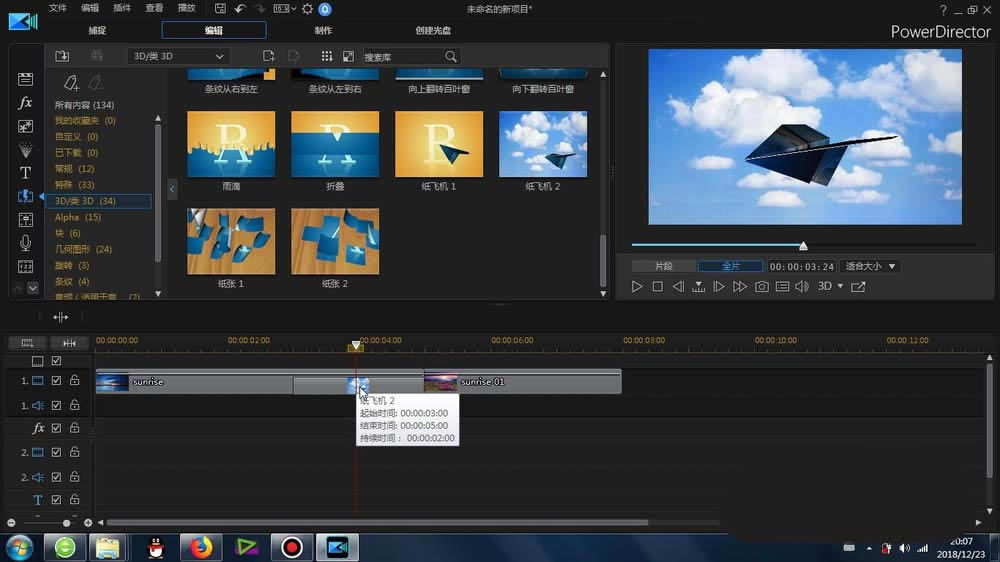Screen dimensions: 1000x562
Task: Lock audio track 2
Action: point(74,477)
